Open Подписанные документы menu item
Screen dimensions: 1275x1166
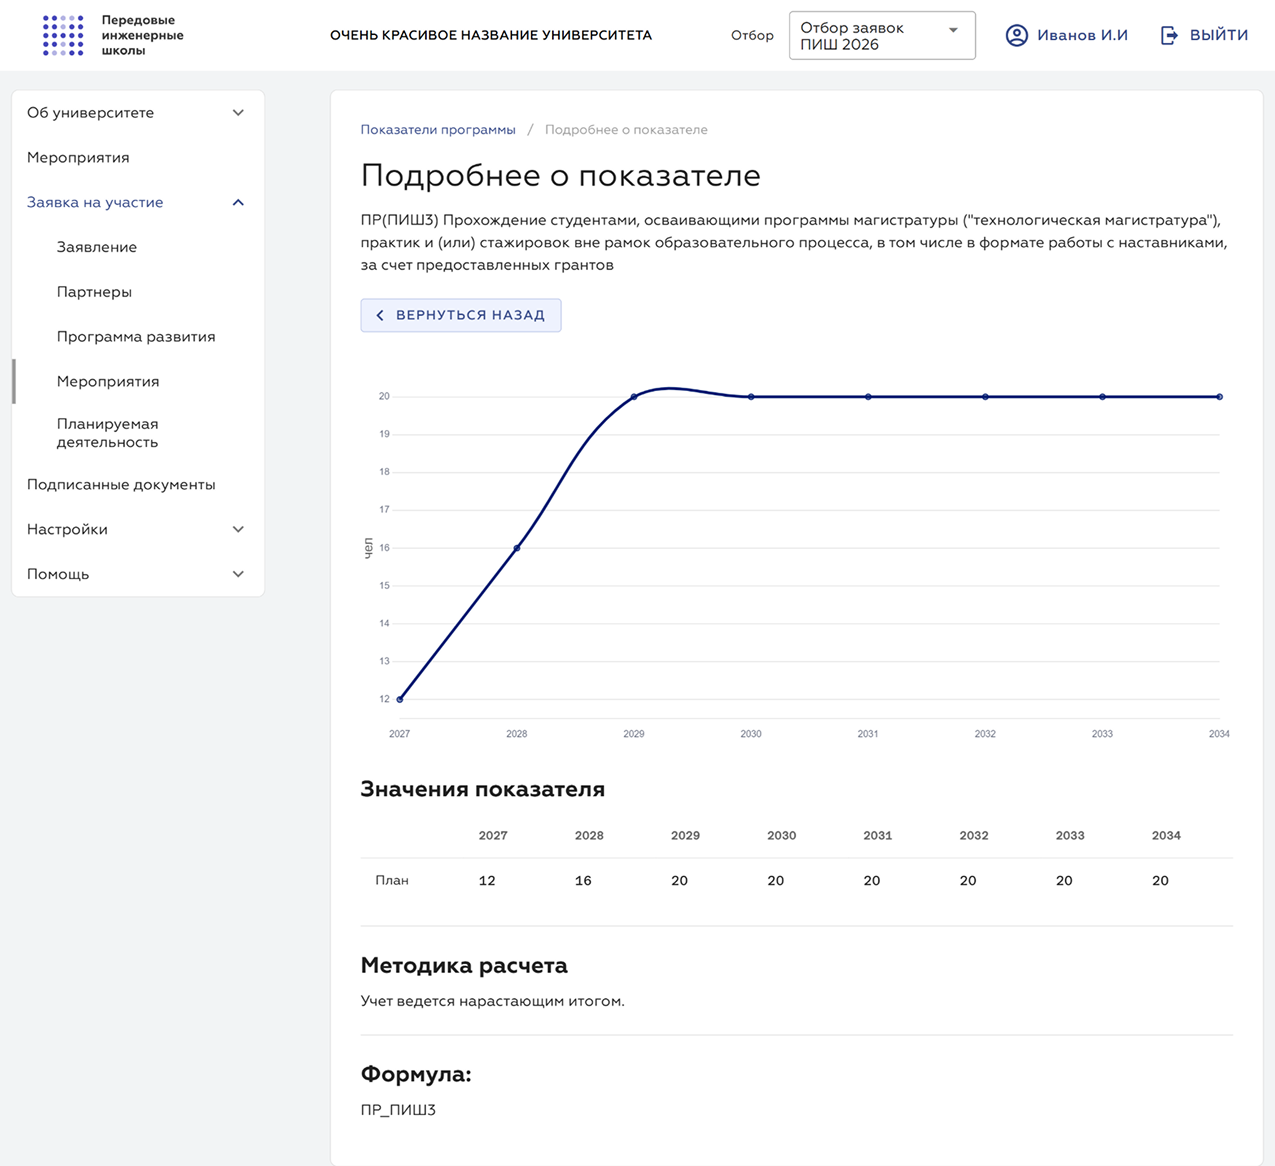coord(121,485)
